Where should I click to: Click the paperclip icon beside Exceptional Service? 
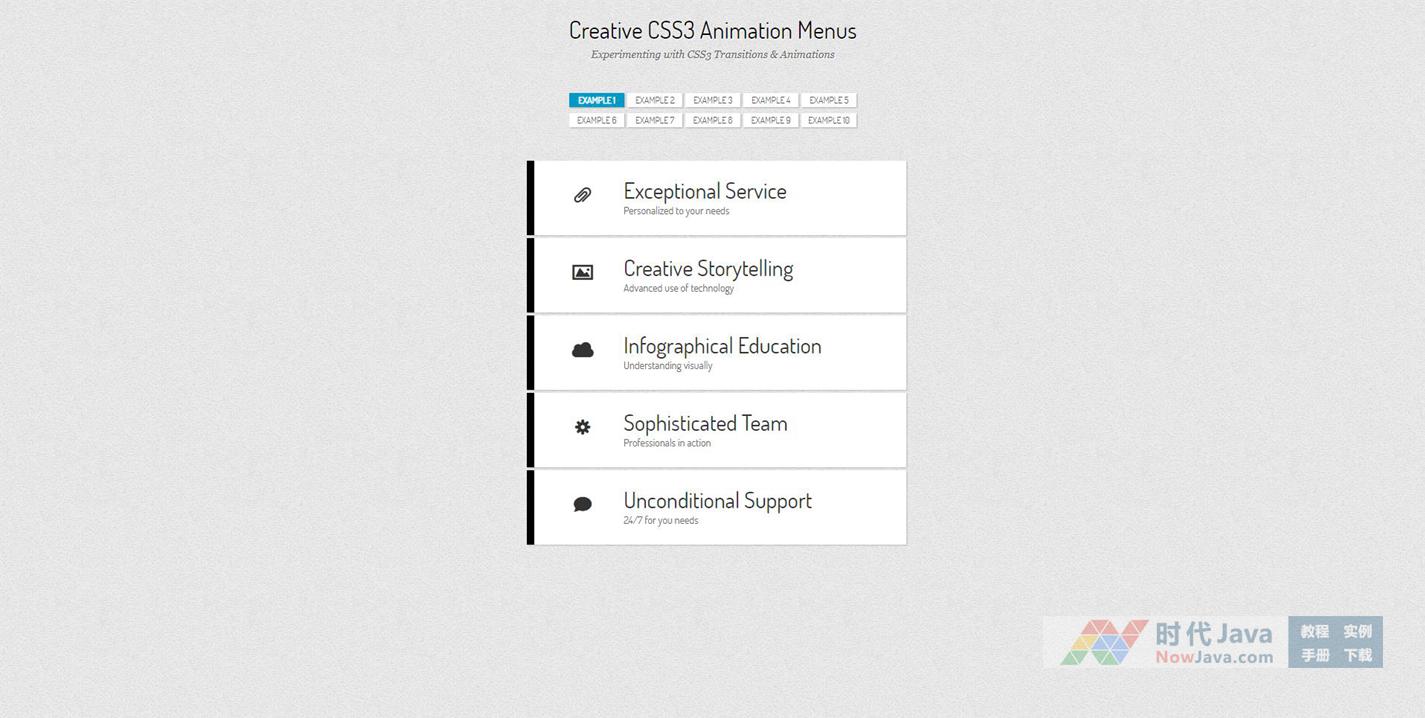point(582,196)
